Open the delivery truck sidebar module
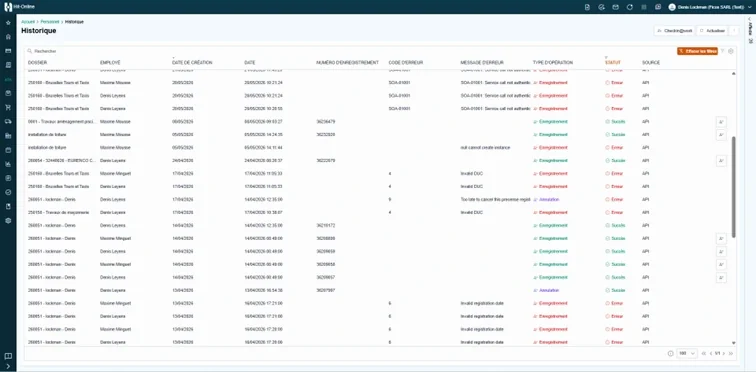Viewport: 756px width, 372px height. coord(8,121)
